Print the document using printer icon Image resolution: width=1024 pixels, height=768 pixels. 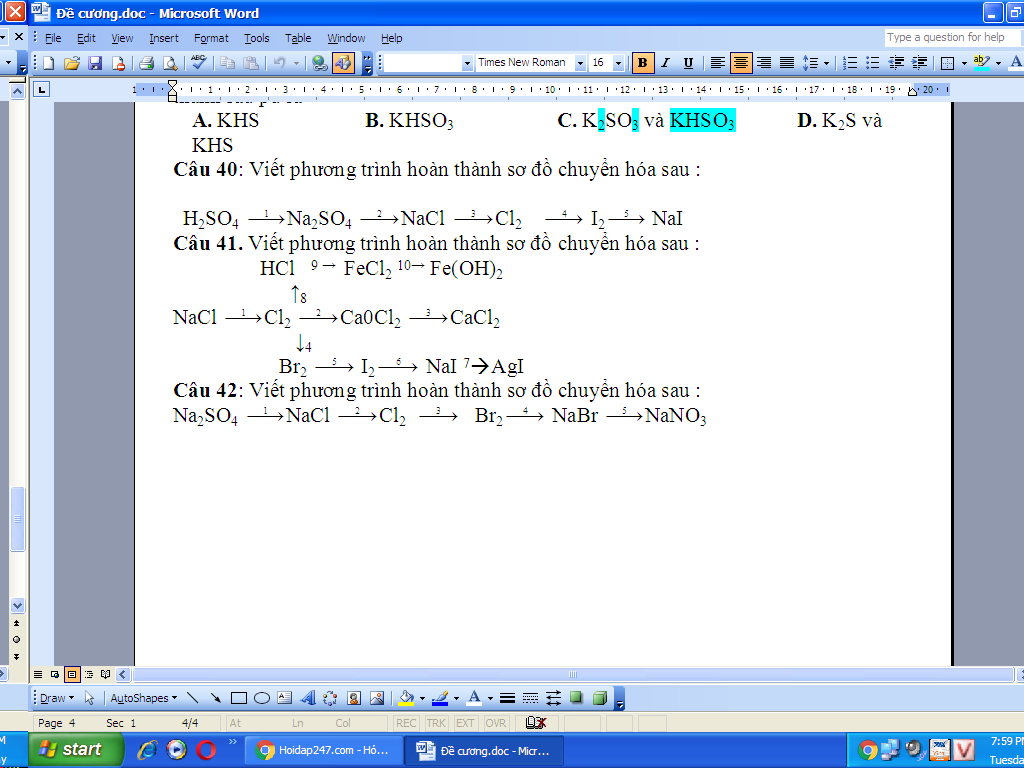(146, 63)
